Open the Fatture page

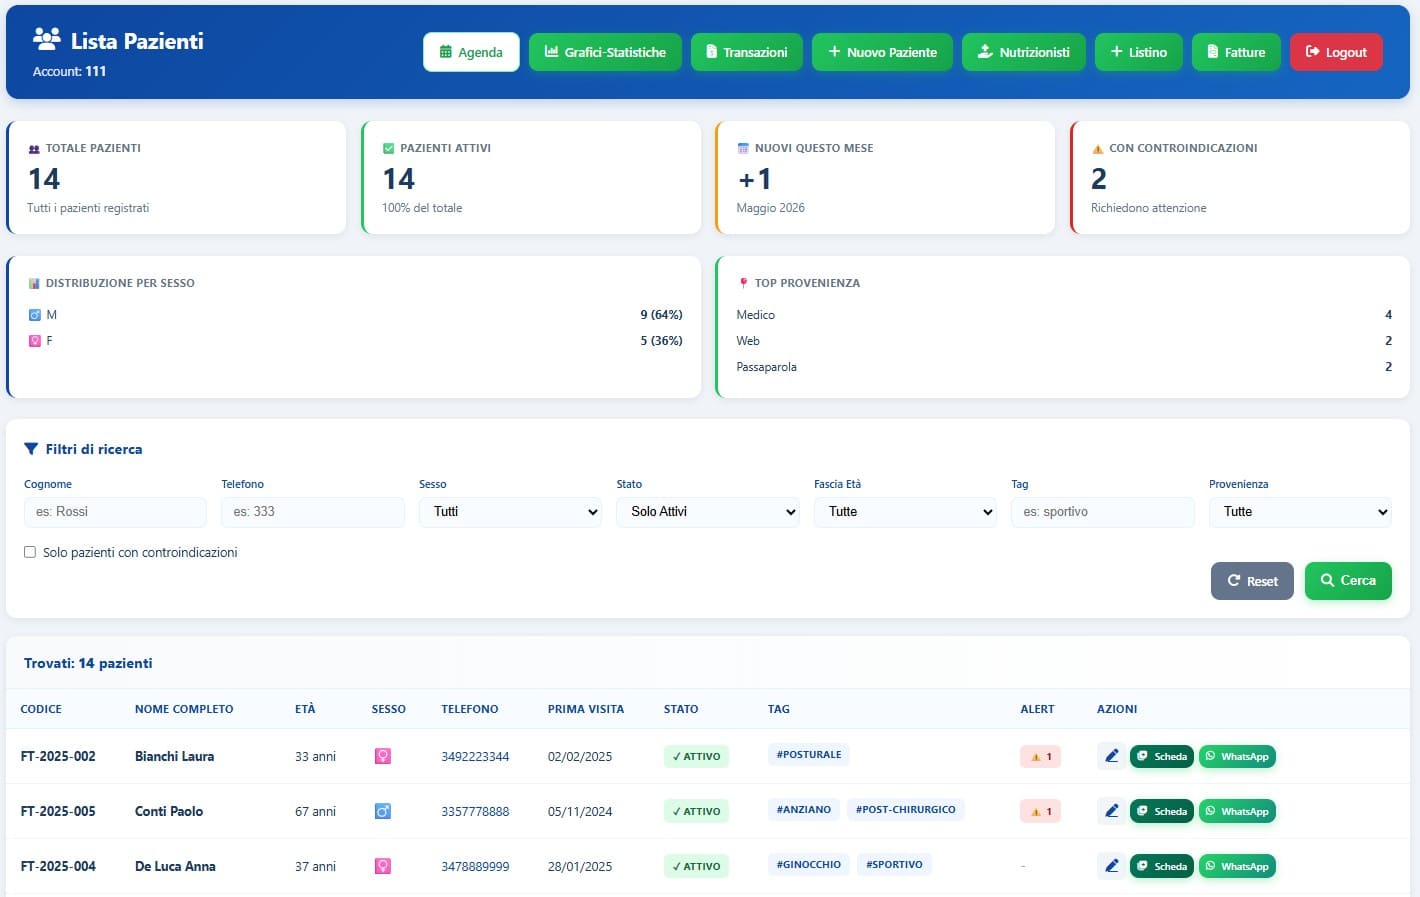point(1236,52)
